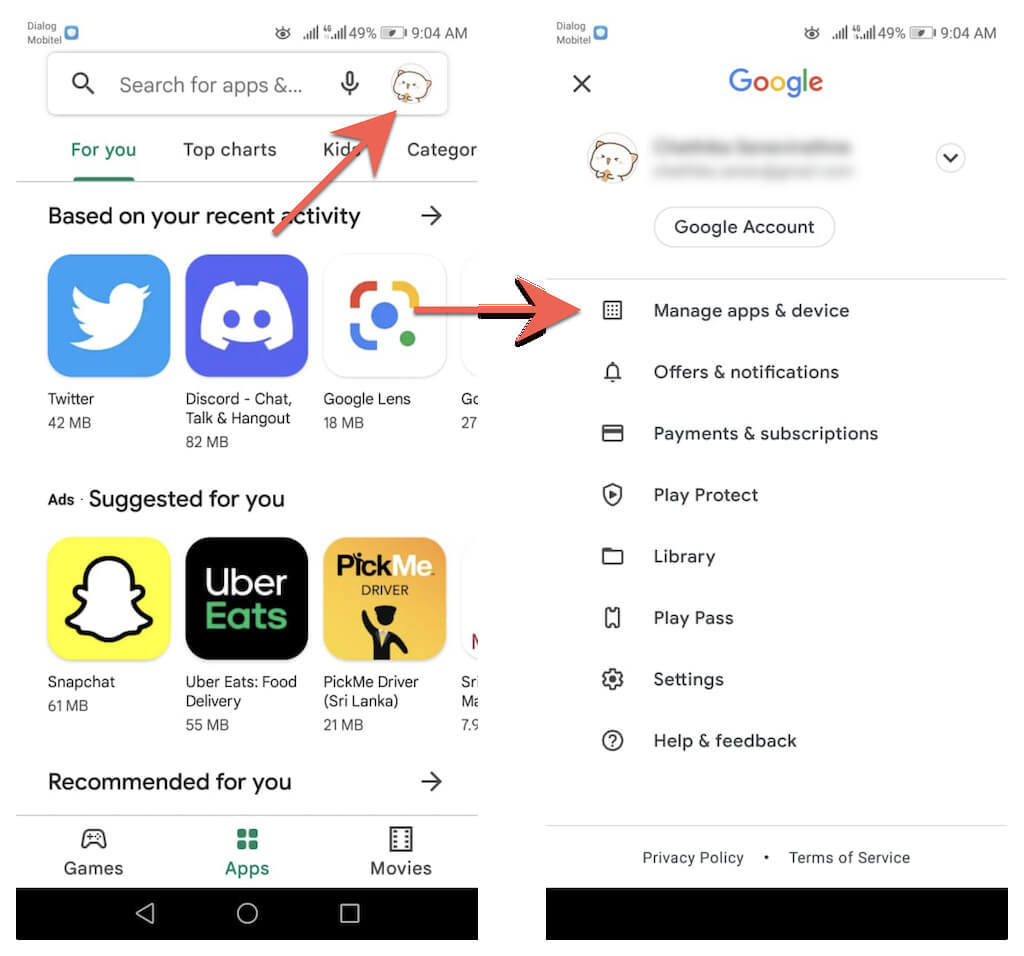Screen dimensions: 1024x956
Task: Open the Snapchat app icon
Action: [x=109, y=598]
